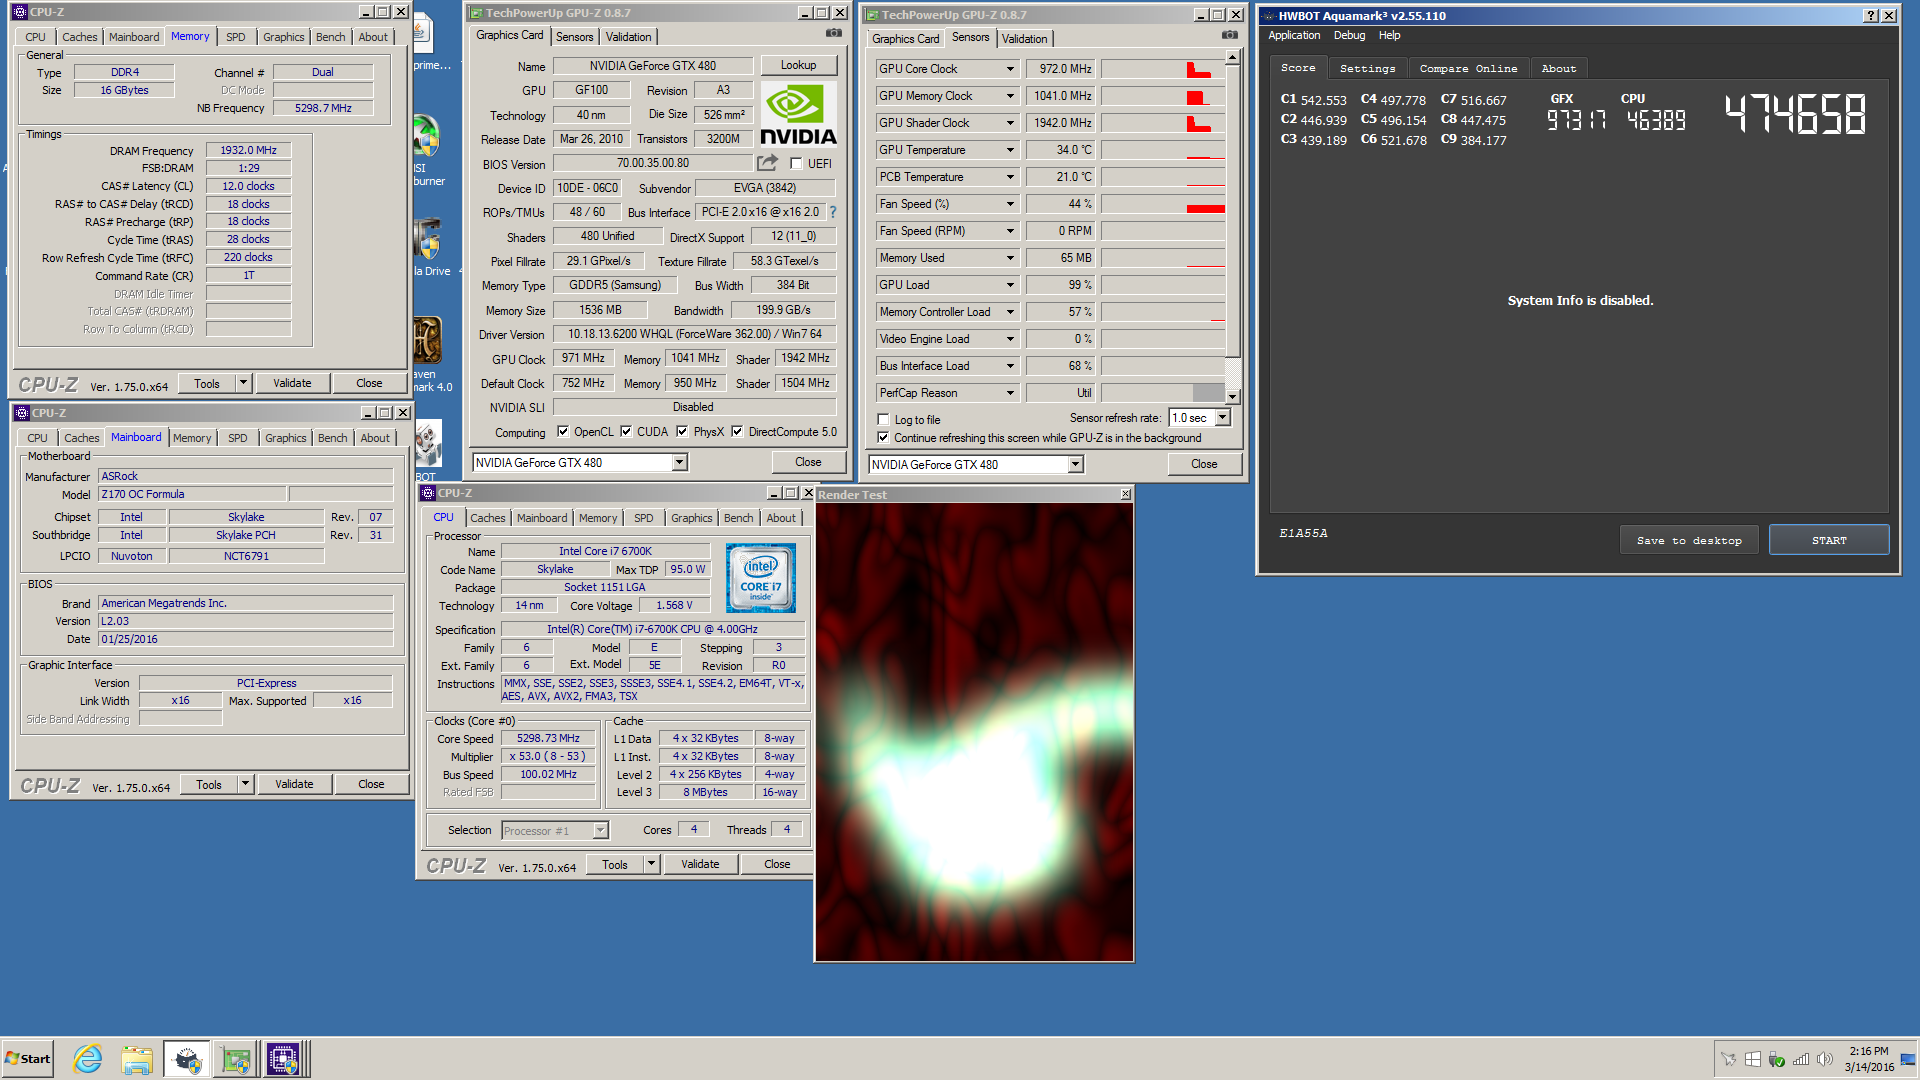Click the Fan Speed (%) sensor graph
The height and width of the screenshot is (1080, 1920).
[1162, 204]
